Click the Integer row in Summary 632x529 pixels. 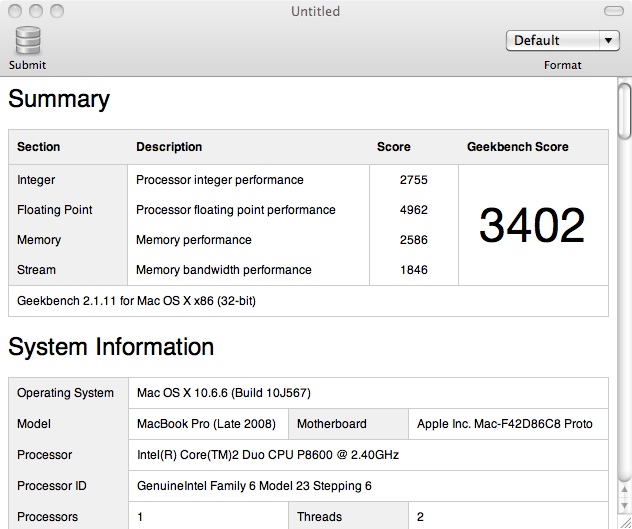(x=37, y=180)
